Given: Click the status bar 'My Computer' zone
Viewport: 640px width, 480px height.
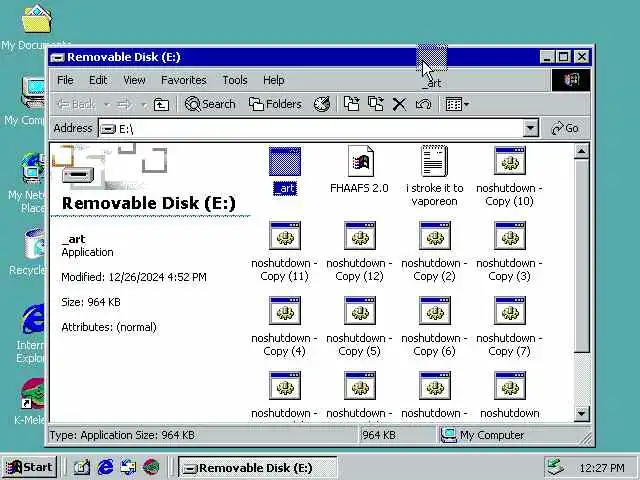Looking at the screenshot, I should (x=513, y=435).
